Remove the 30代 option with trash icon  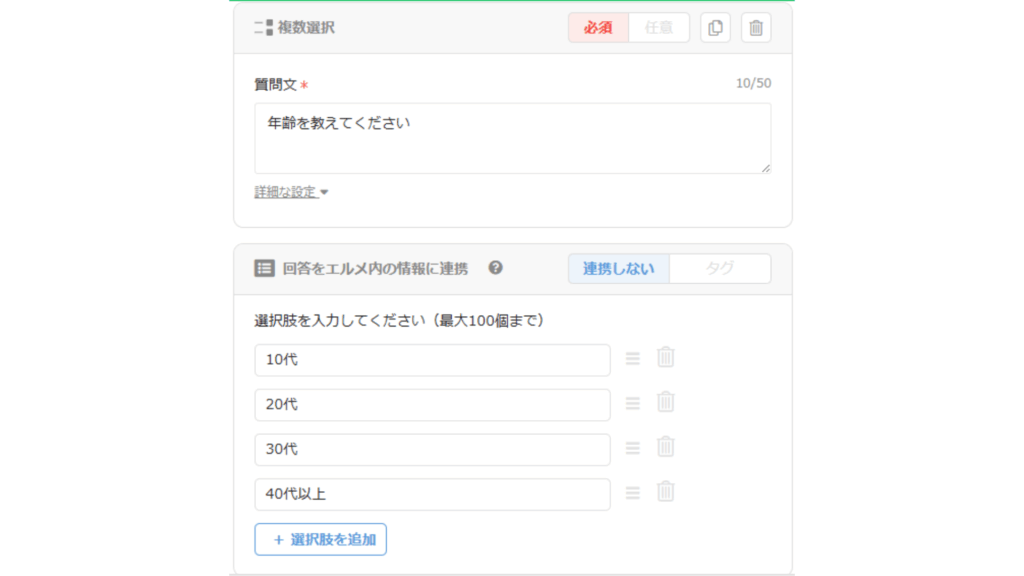(x=665, y=447)
